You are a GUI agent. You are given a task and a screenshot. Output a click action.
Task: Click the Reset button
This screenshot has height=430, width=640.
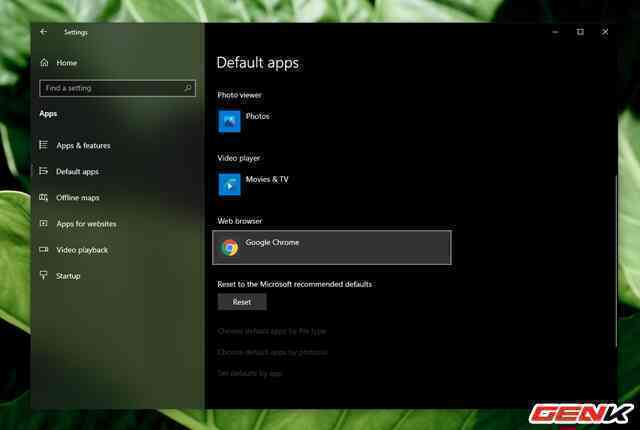click(242, 302)
